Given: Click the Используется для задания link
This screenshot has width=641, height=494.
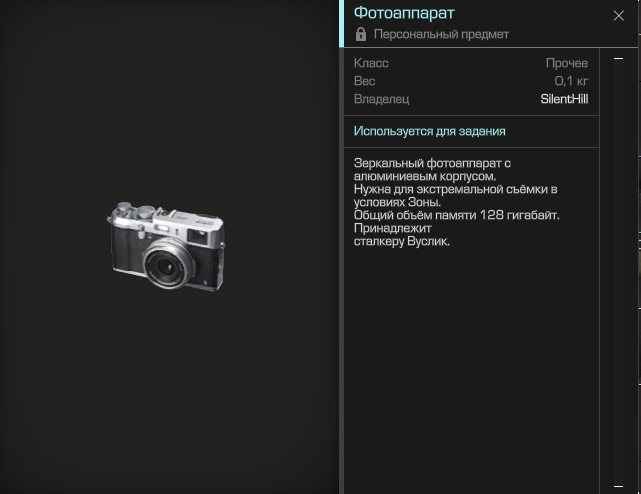Looking at the screenshot, I should pos(430,131).
